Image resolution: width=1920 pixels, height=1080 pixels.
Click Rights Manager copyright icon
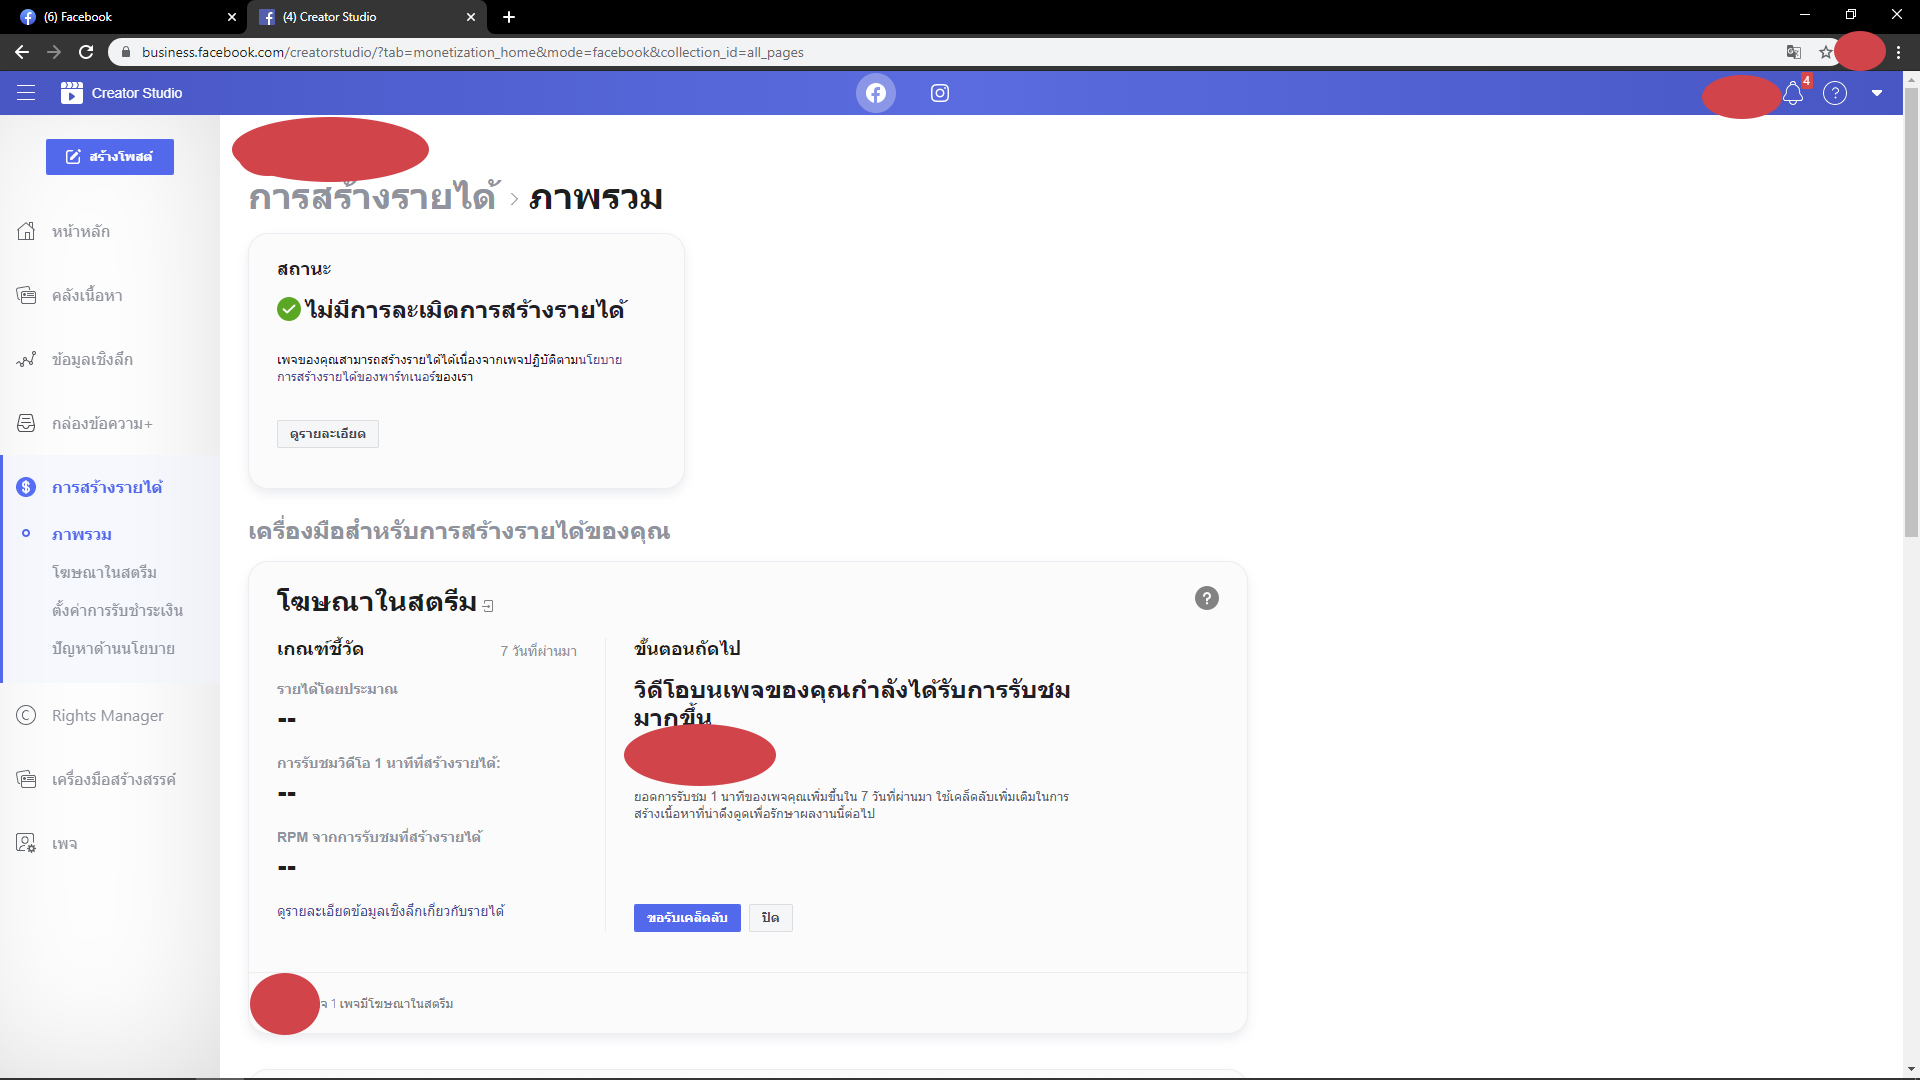[x=26, y=715]
